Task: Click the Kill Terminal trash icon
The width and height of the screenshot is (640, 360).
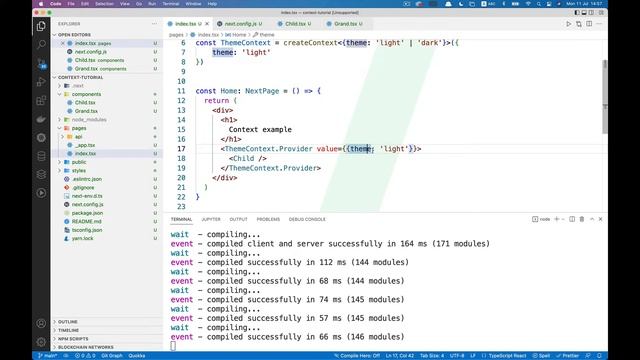Action: tap(582, 219)
